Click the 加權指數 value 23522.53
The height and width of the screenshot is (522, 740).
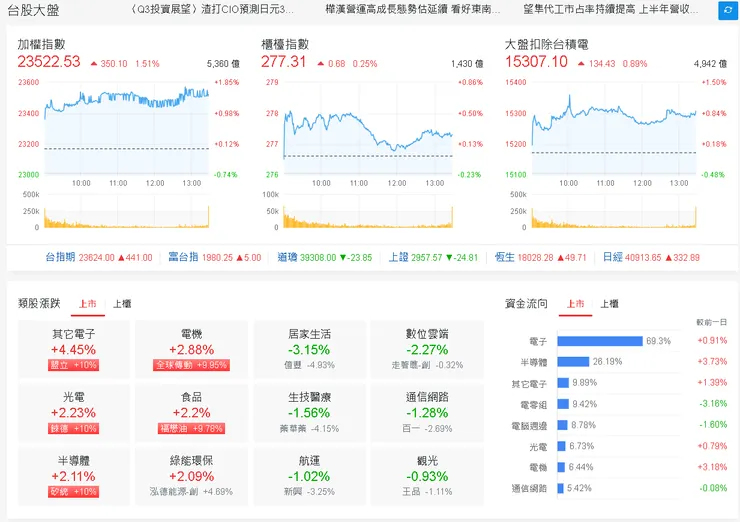tap(49, 62)
